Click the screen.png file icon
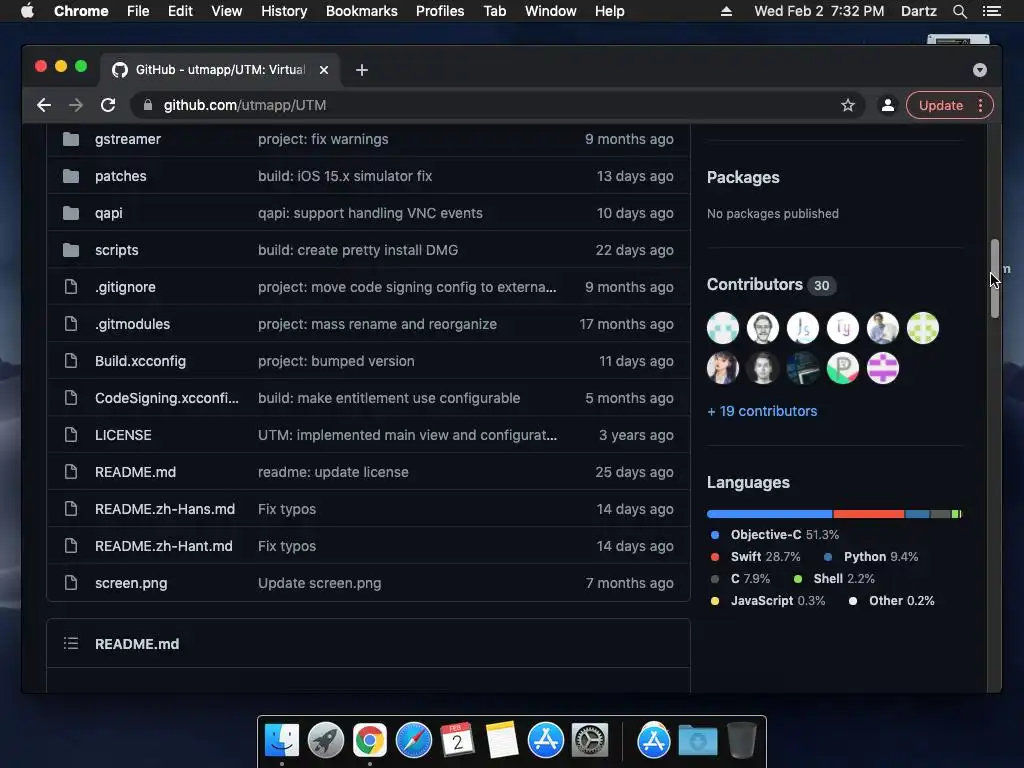The image size is (1024, 768). [71, 583]
